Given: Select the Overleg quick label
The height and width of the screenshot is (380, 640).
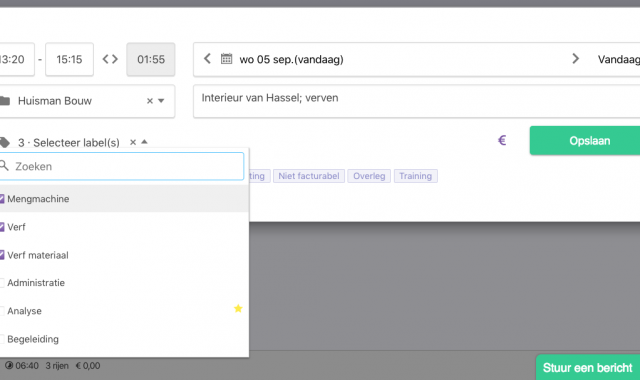Looking at the screenshot, I should click(x=369, y=176).
